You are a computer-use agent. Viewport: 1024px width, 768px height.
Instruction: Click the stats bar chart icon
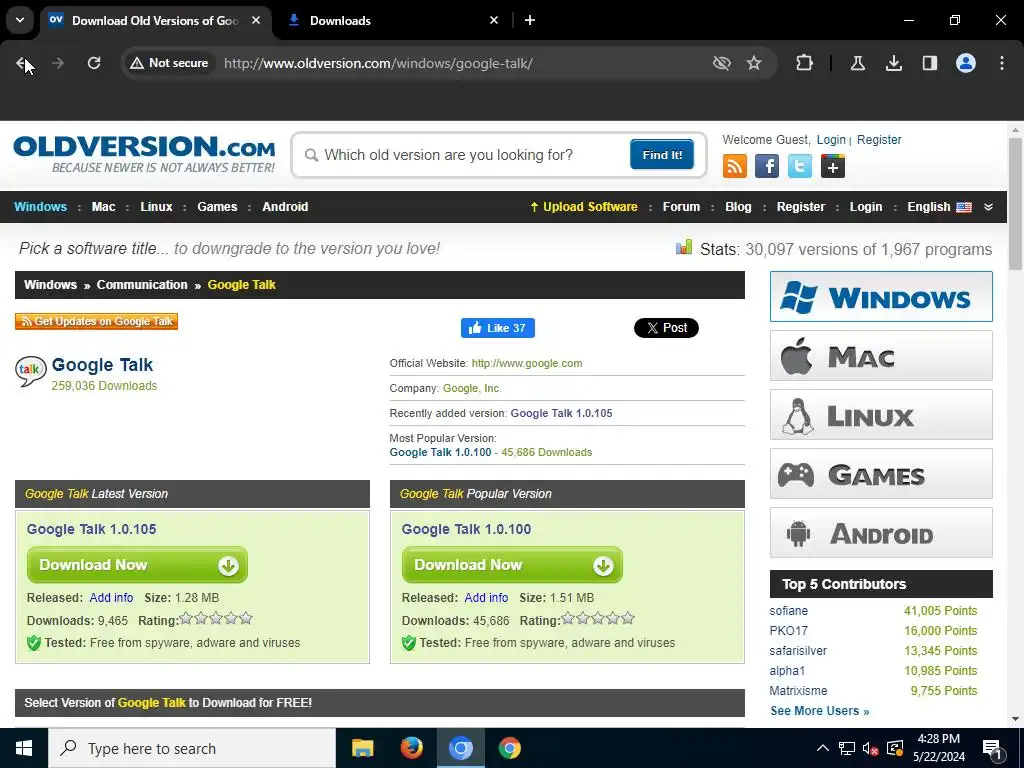[684, 248]
